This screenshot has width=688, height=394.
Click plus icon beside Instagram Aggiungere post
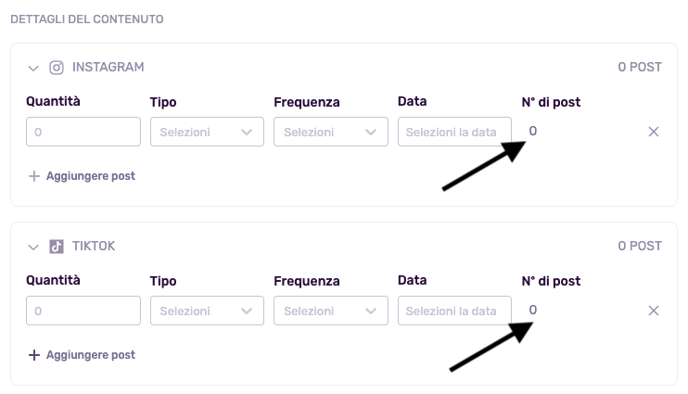pyautogui.click(x=34, y=176)
